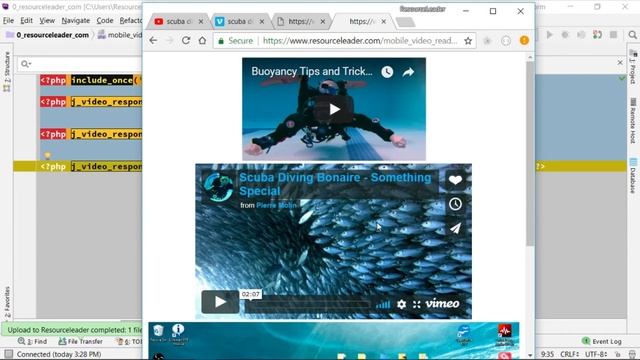Image resolution: width=640 pixels, height=360 pixels.
Task: Enter fullscreen on the Vimeo player
Action: click(x=416, y=304)
